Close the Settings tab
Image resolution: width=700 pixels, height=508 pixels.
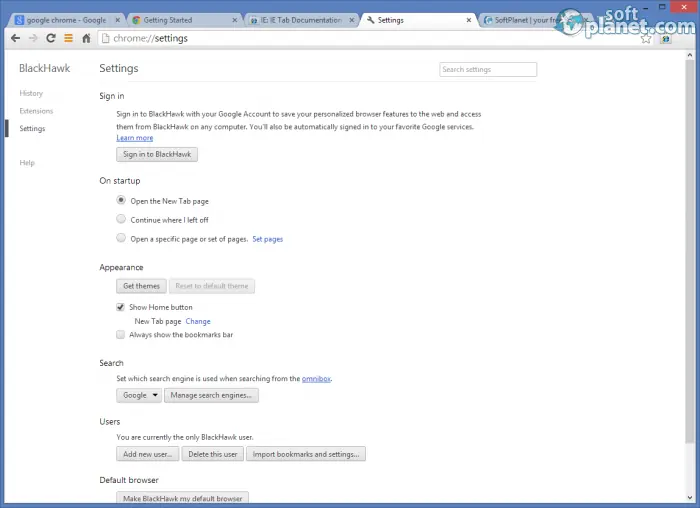click(469, 20)
